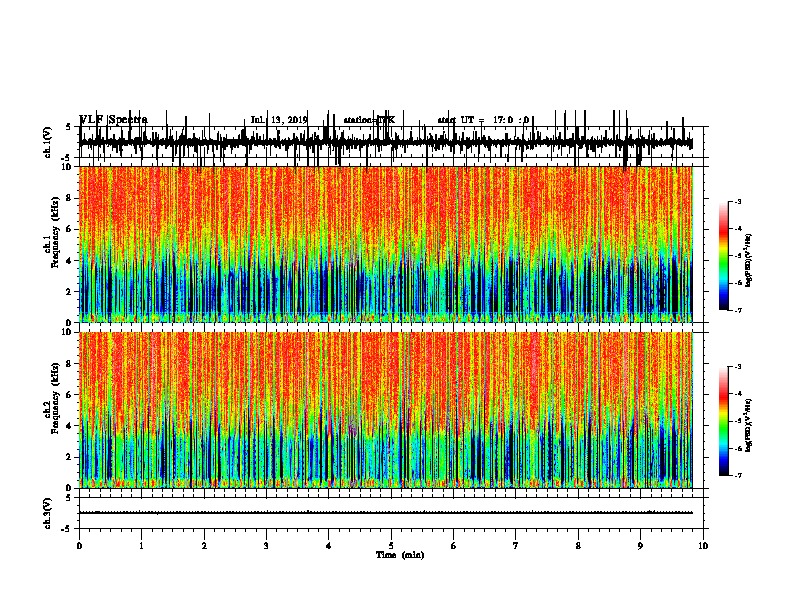Click the "8" tick on the time axis
Viewport: 792px width, 612px height.
[578, 546]
